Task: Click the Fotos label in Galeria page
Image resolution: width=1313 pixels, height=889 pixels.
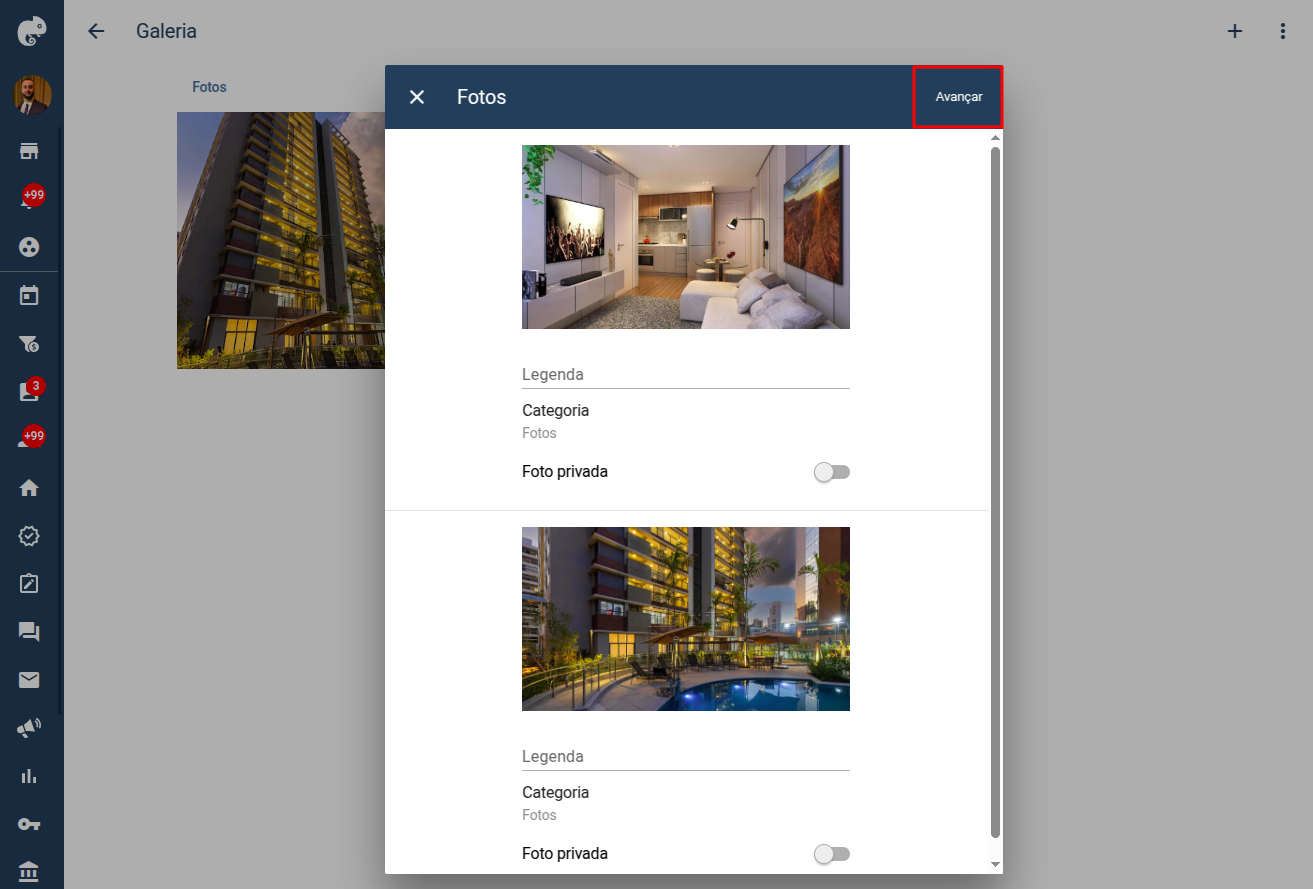Action: tap(209, 87)
